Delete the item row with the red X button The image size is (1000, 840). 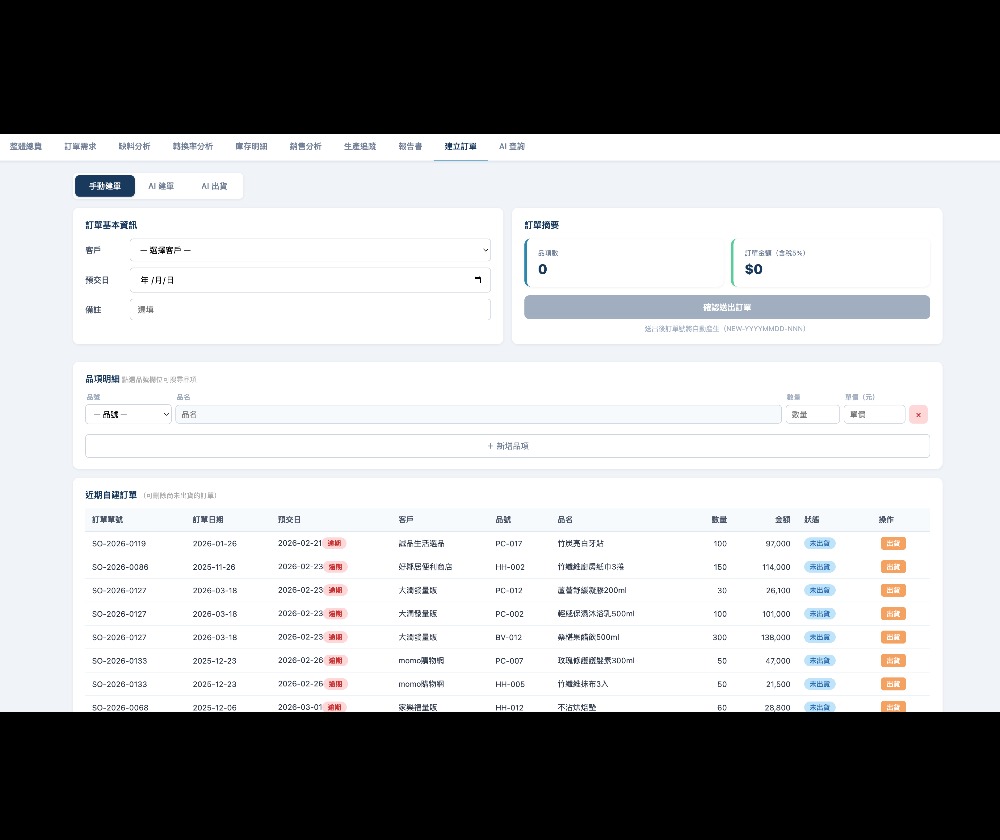(918, 415)
